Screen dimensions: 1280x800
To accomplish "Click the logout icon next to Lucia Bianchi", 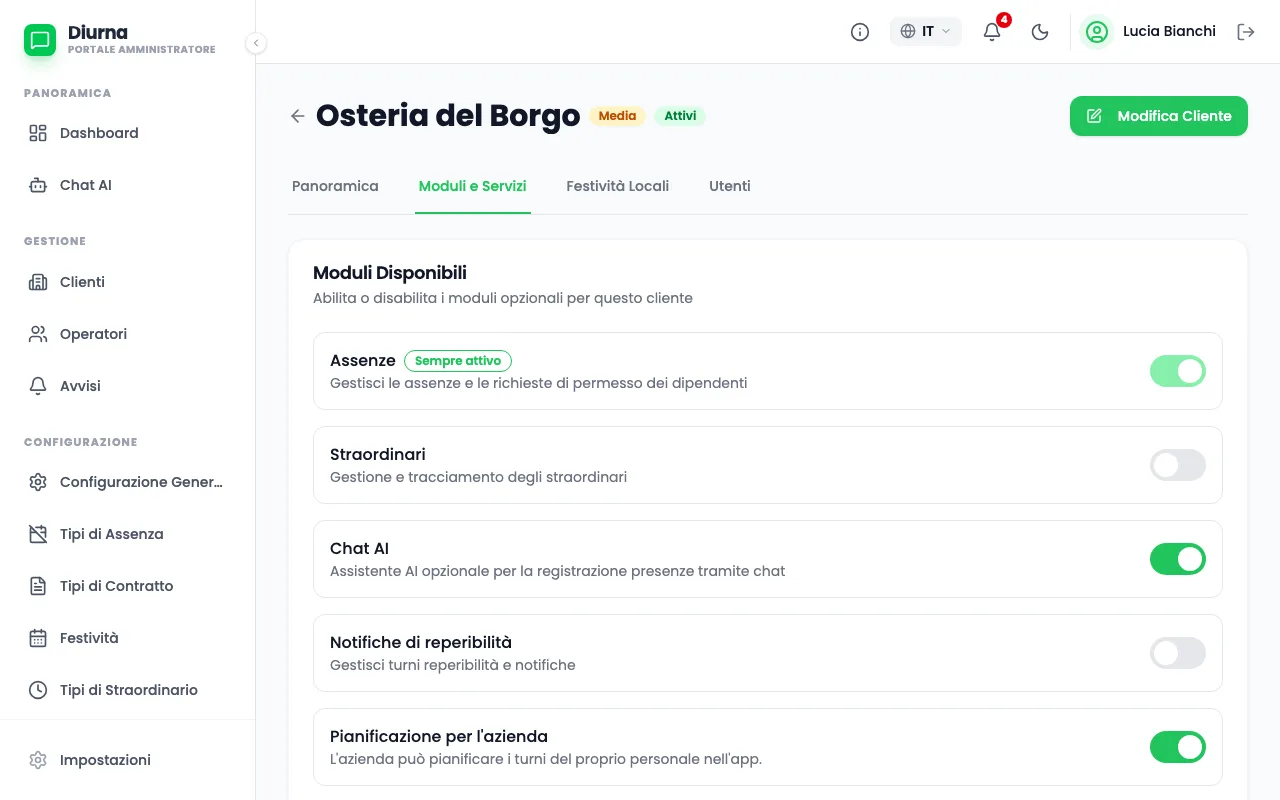I will point(1246,32).
